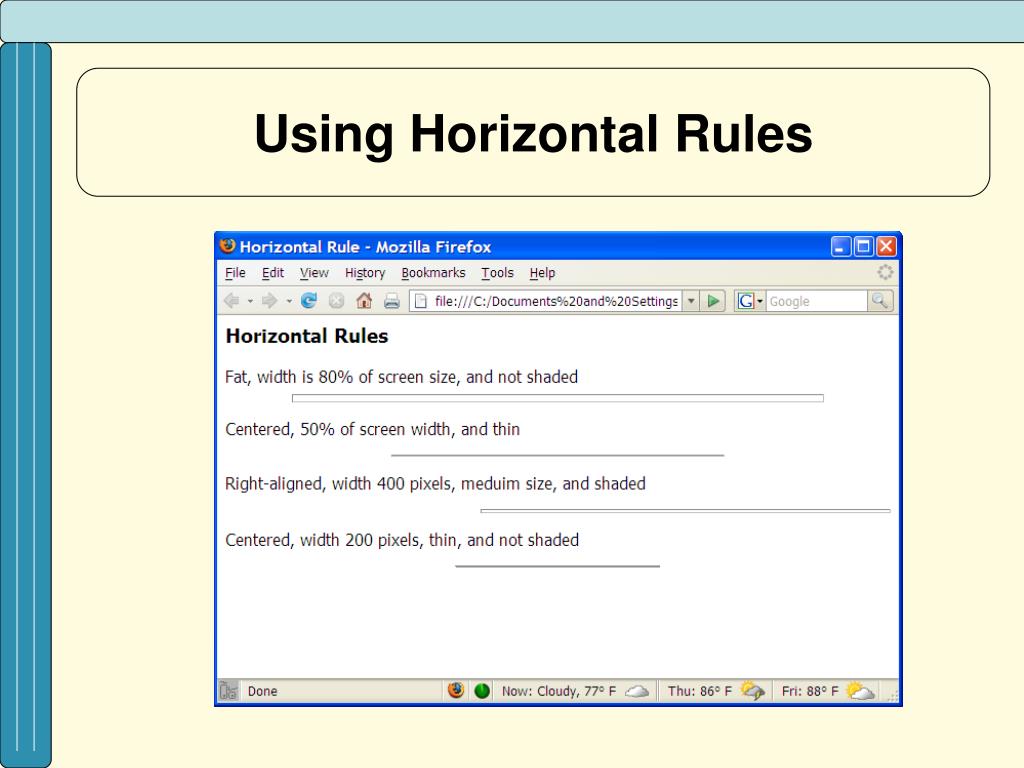Click the window resize grip corner
This screenshot has width=1024, height=768.
click(x=892, y=696)
